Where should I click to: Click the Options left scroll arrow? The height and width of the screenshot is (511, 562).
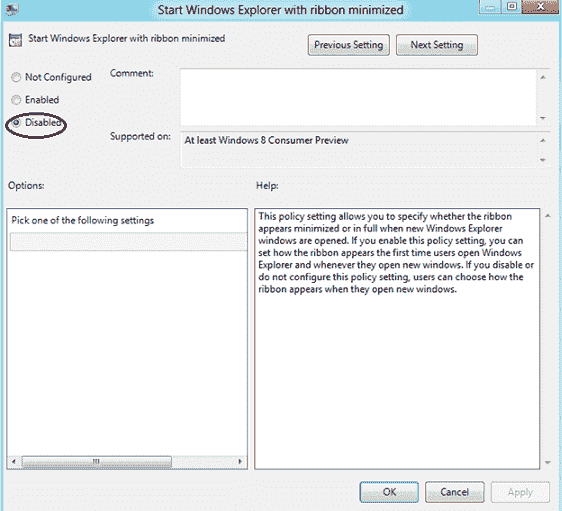click(x=14, y=462)
